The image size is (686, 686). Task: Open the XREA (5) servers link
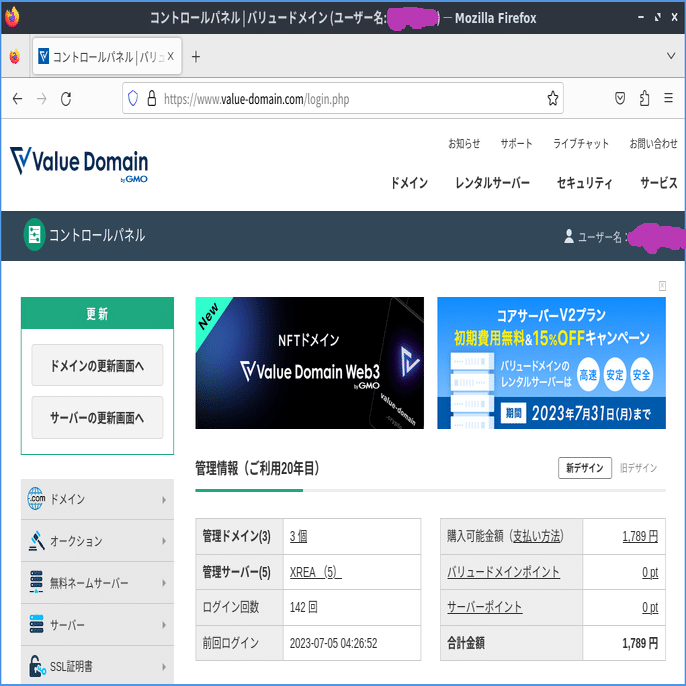click(315, 572)
